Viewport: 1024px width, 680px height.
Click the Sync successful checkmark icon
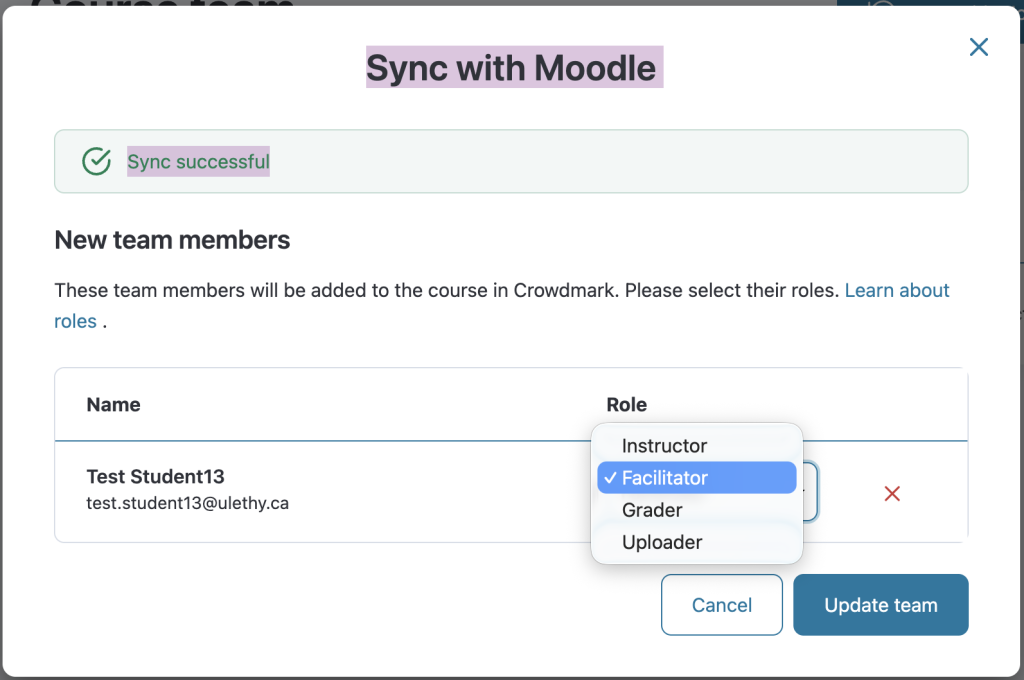tap(97, 161)
